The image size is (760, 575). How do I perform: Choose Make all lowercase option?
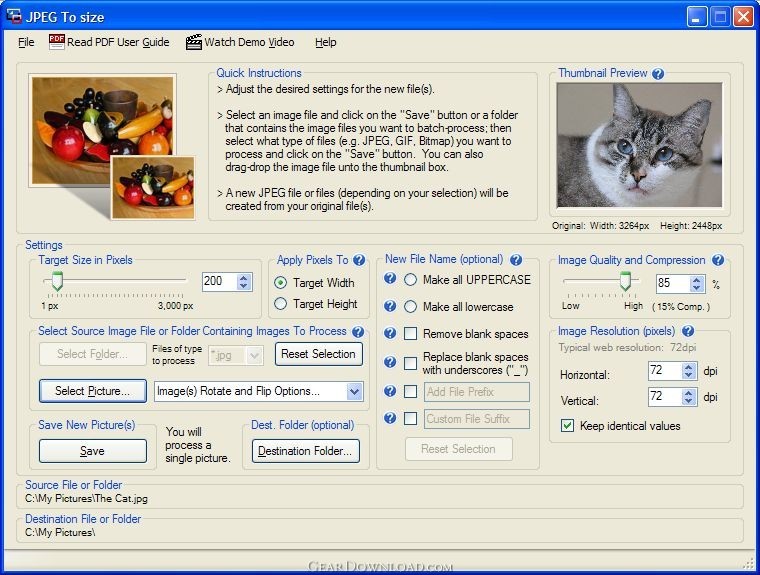(x=410, y=307)
